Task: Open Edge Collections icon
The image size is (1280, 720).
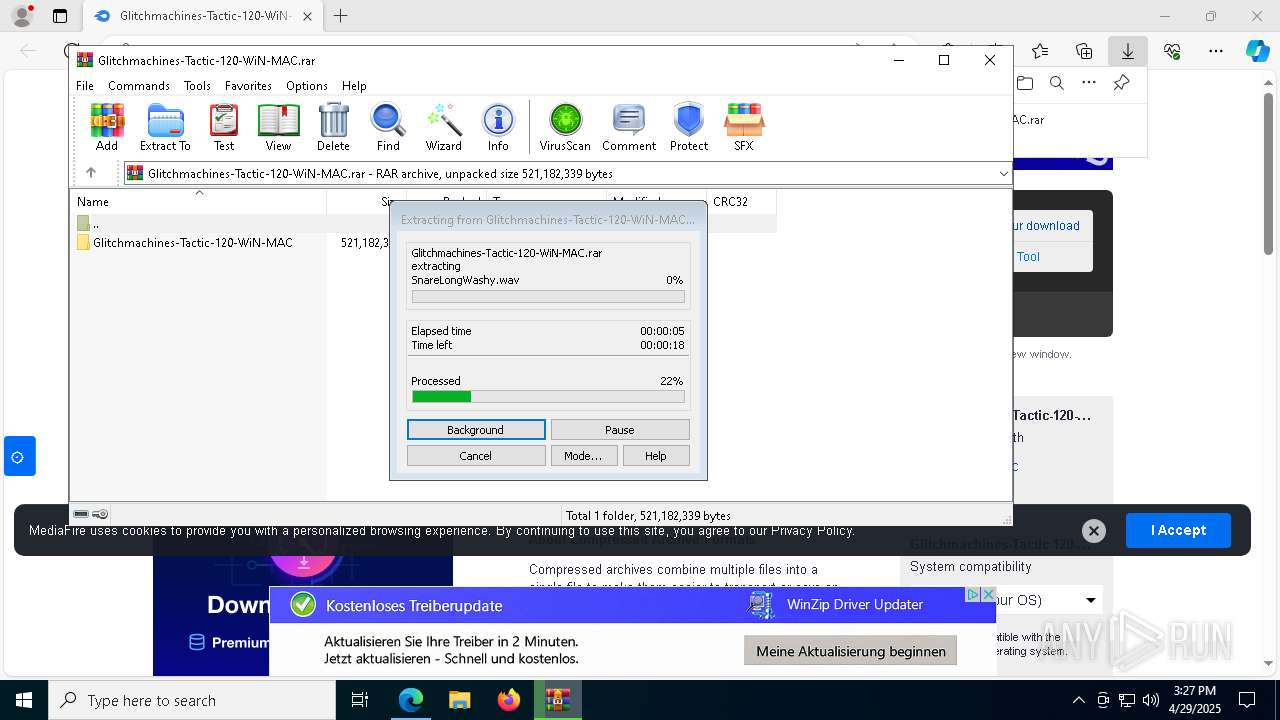Action: click(1084, 51)
